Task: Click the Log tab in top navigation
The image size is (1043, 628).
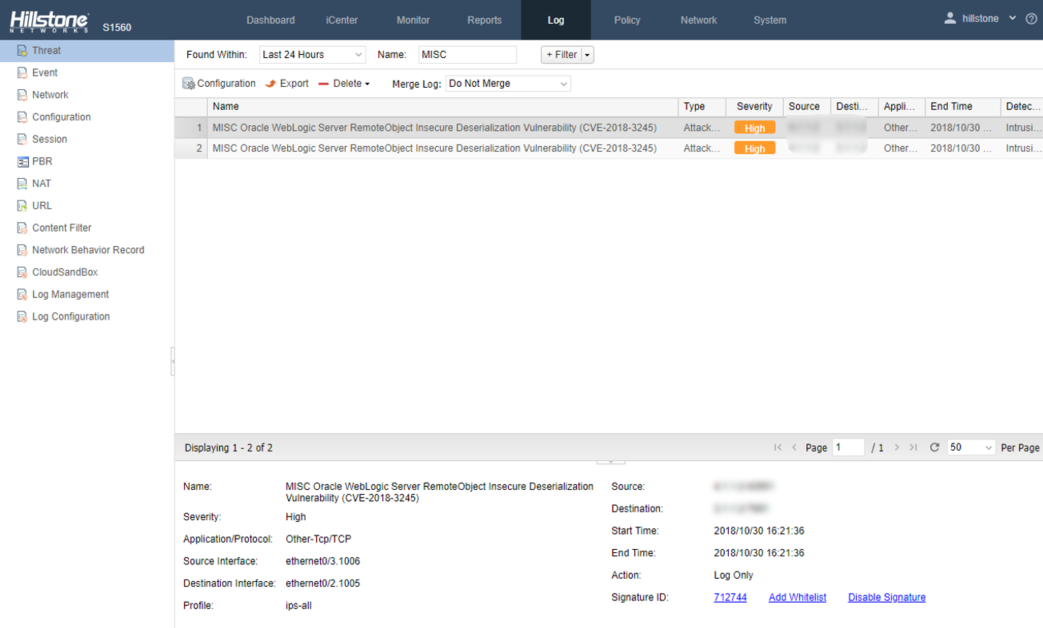Action: (556, 20)
